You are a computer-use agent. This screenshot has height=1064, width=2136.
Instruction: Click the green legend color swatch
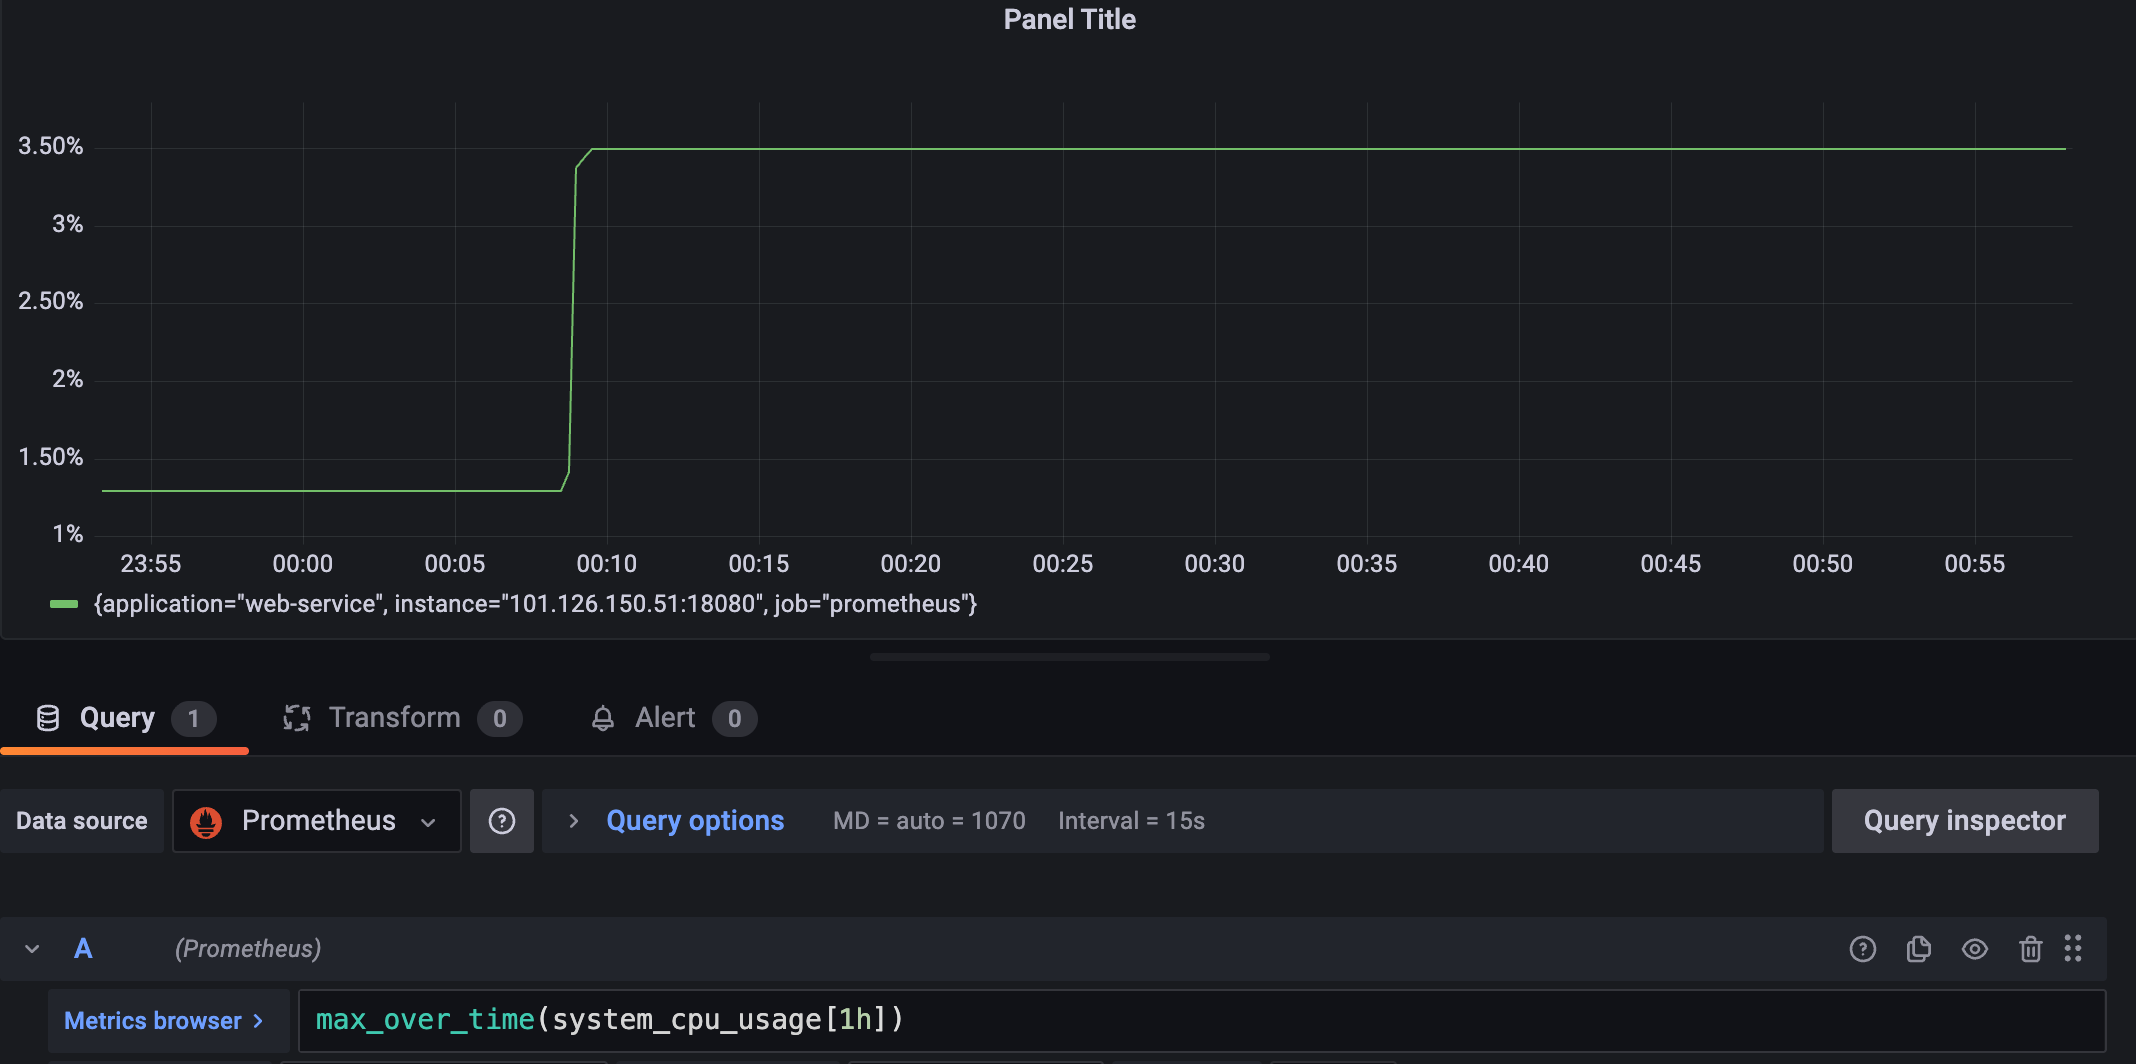click(64, 604)
